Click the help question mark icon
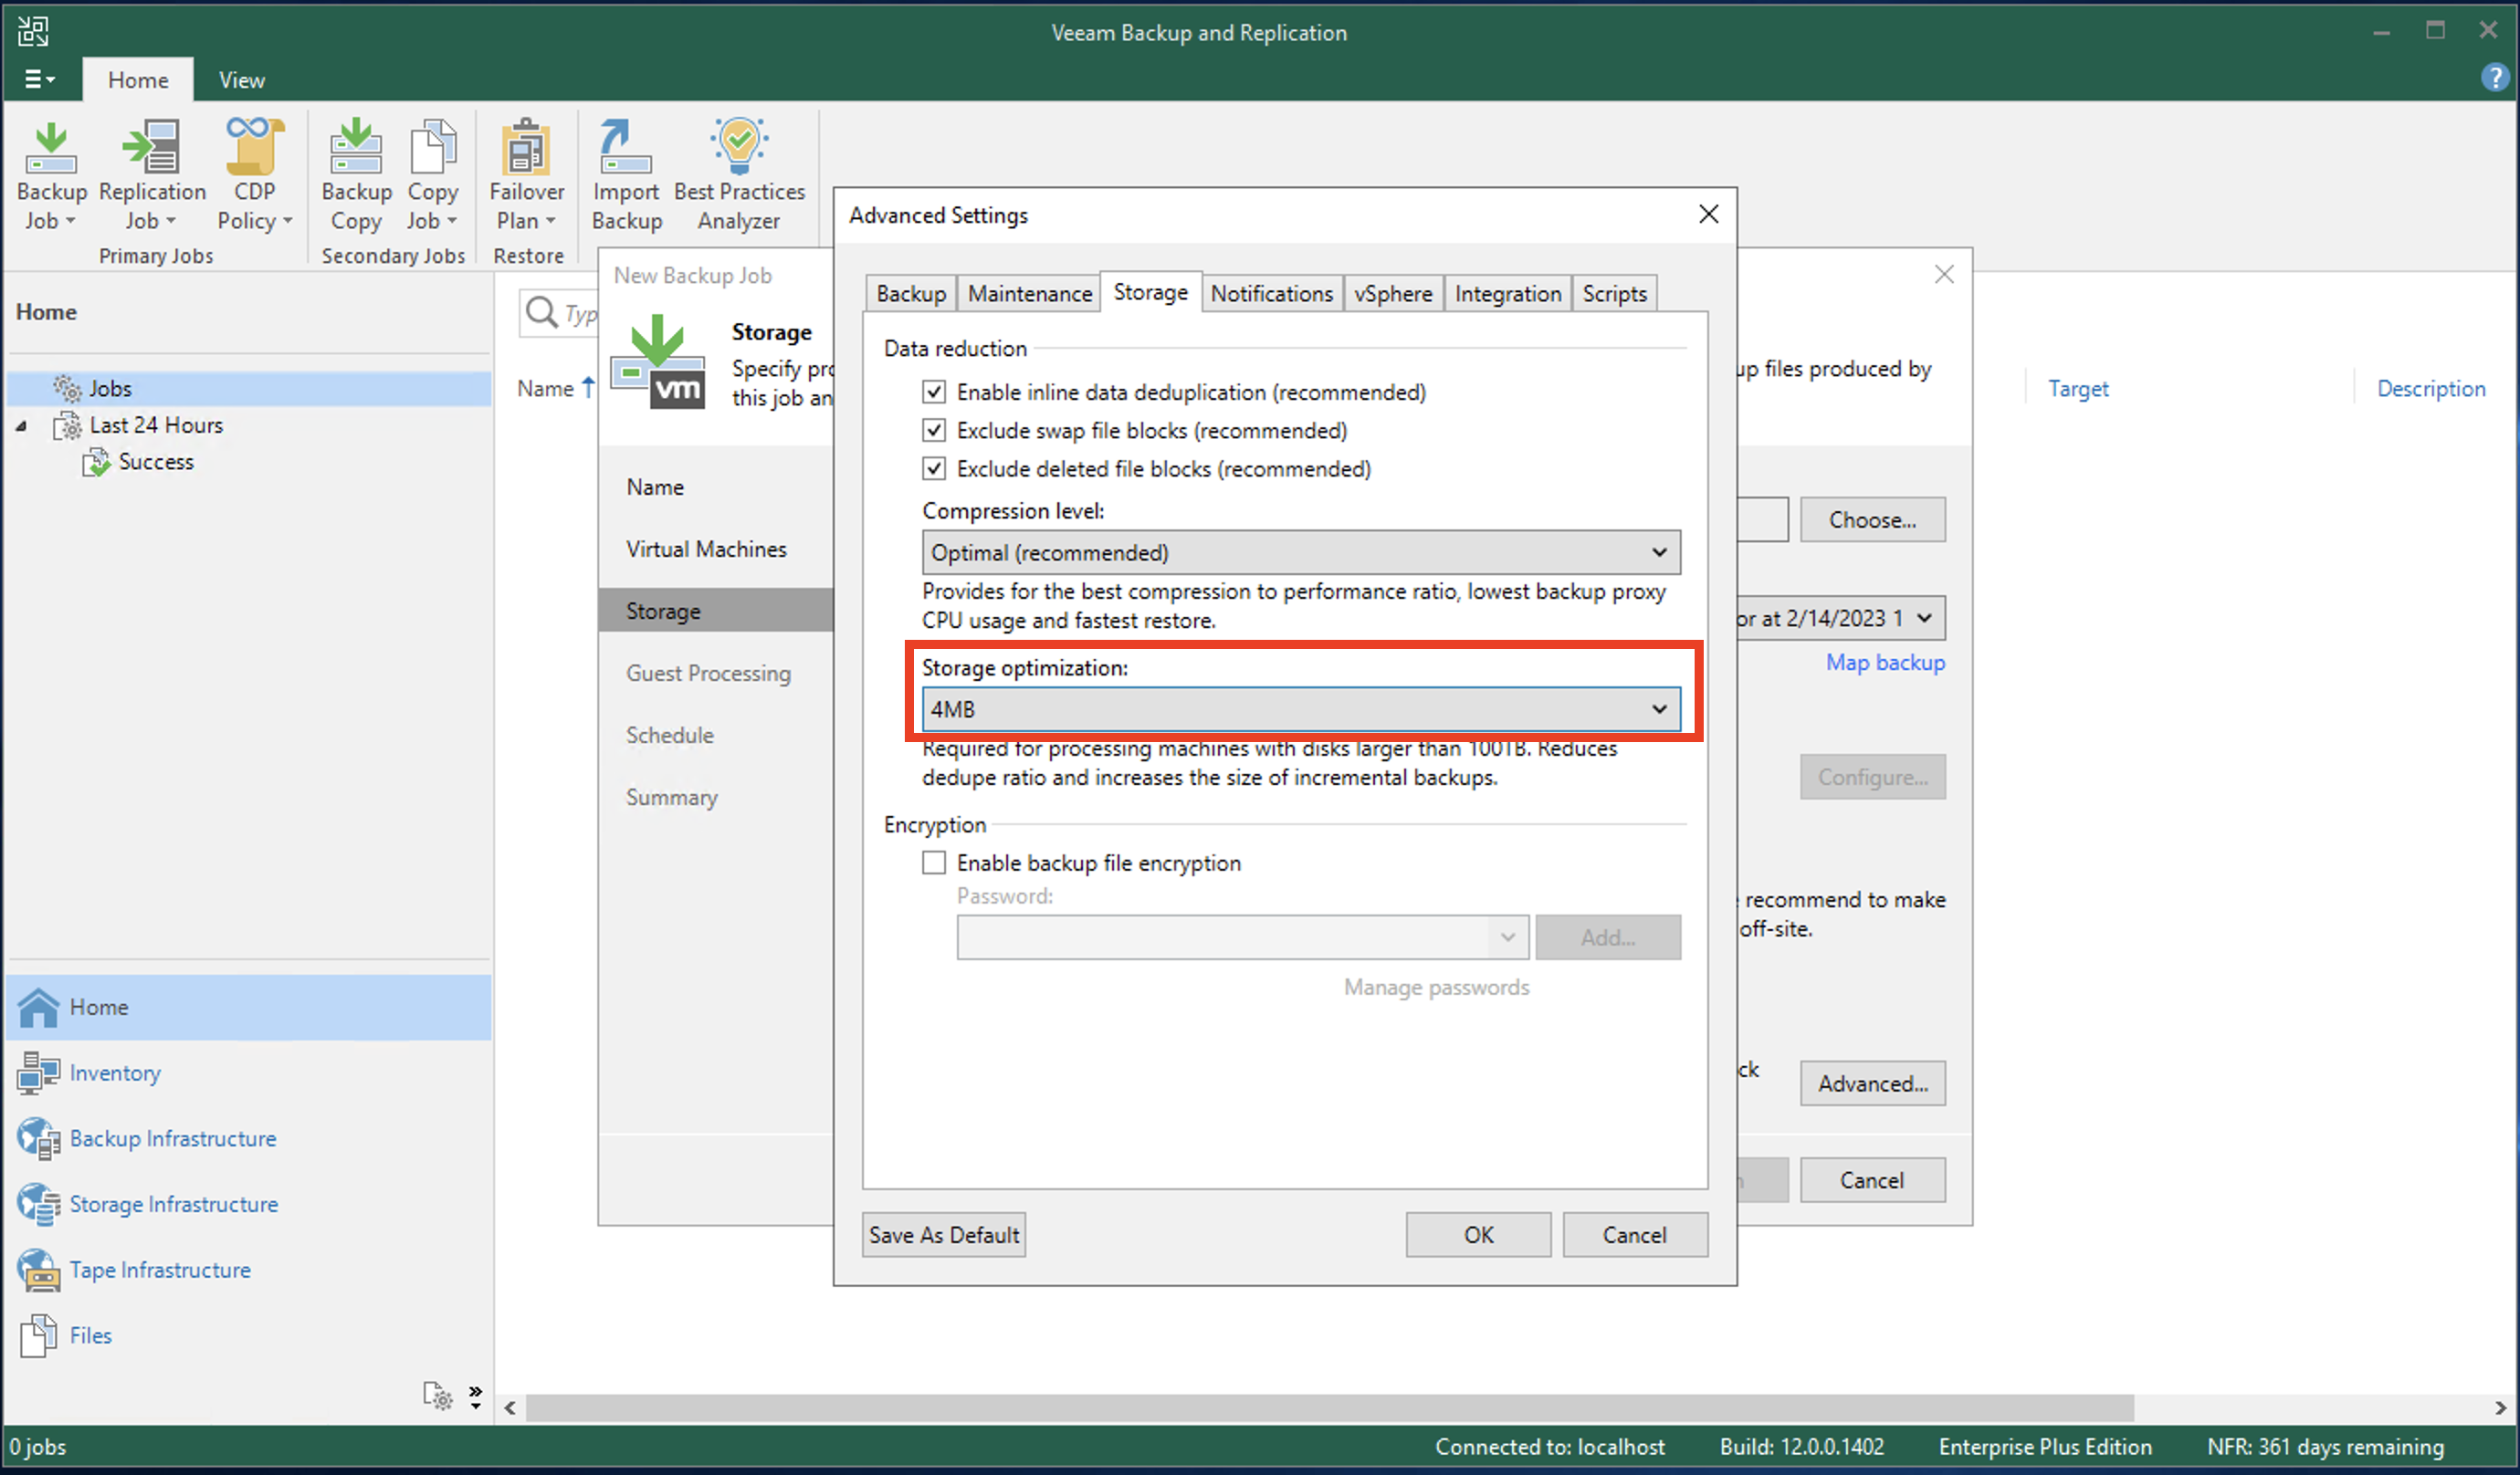 (x=2494, y=78)
